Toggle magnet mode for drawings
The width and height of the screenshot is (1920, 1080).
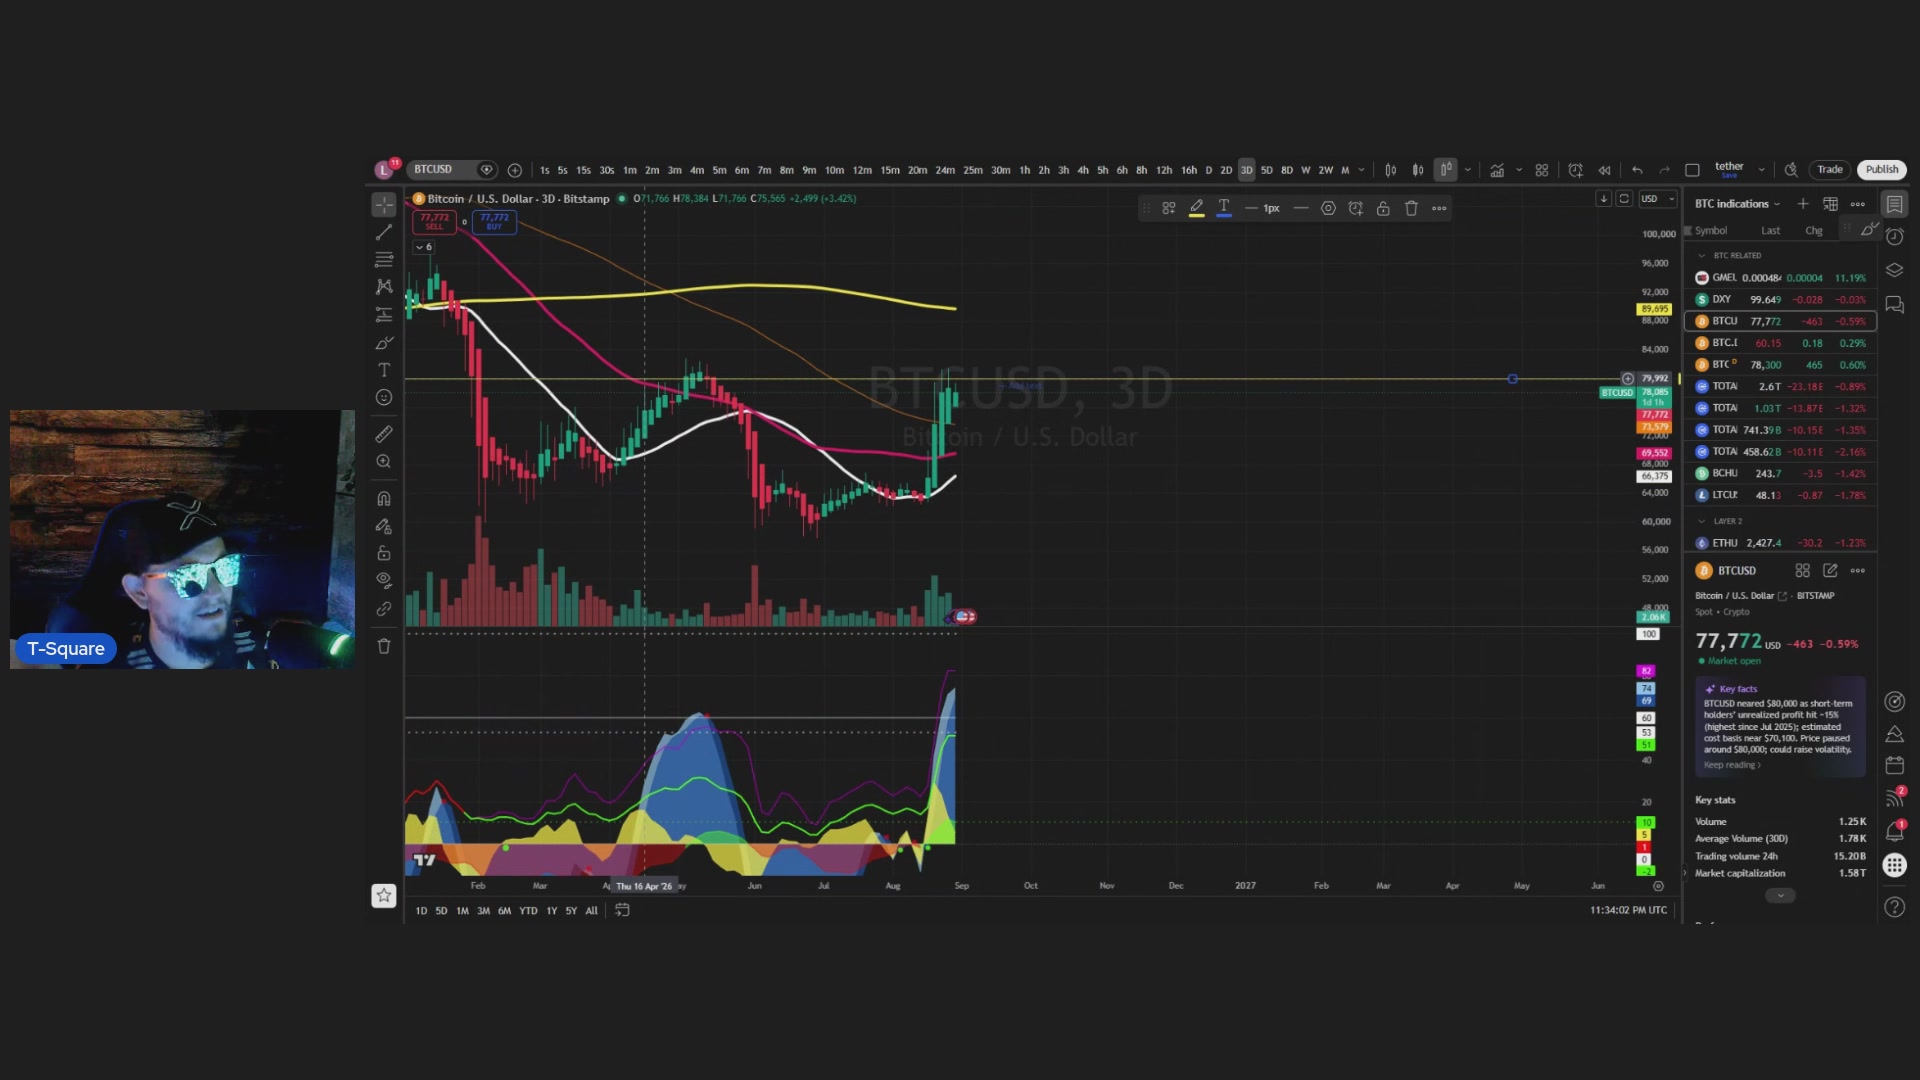[x=384, y=499]
